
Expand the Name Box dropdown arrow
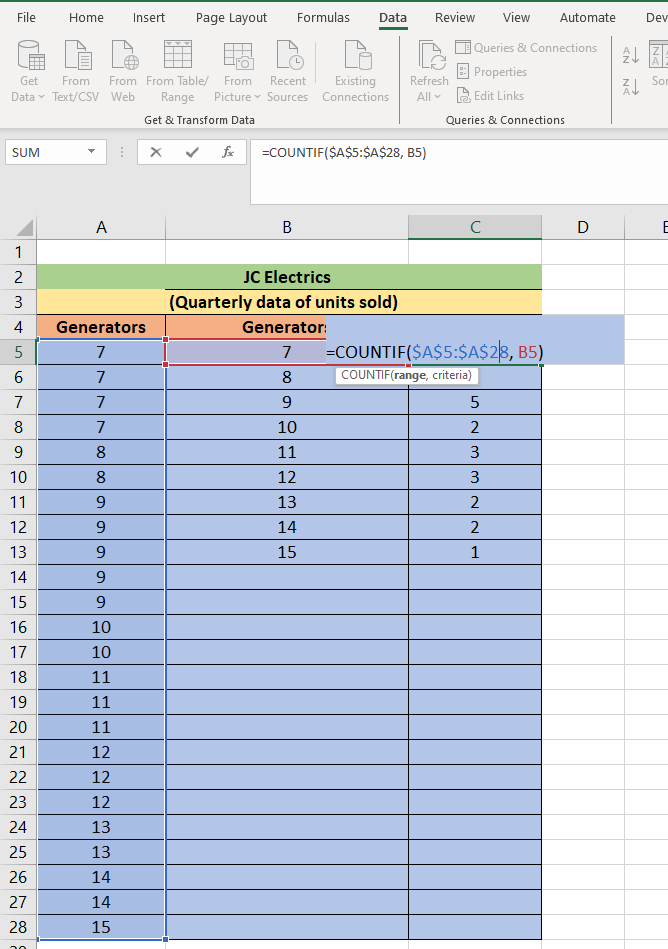tap(91, 151)
